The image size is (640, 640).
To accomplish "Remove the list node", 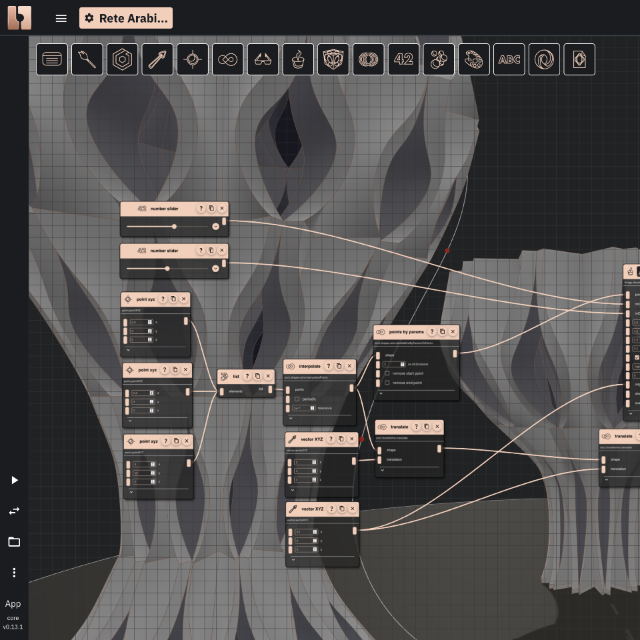I will [268, 376].
